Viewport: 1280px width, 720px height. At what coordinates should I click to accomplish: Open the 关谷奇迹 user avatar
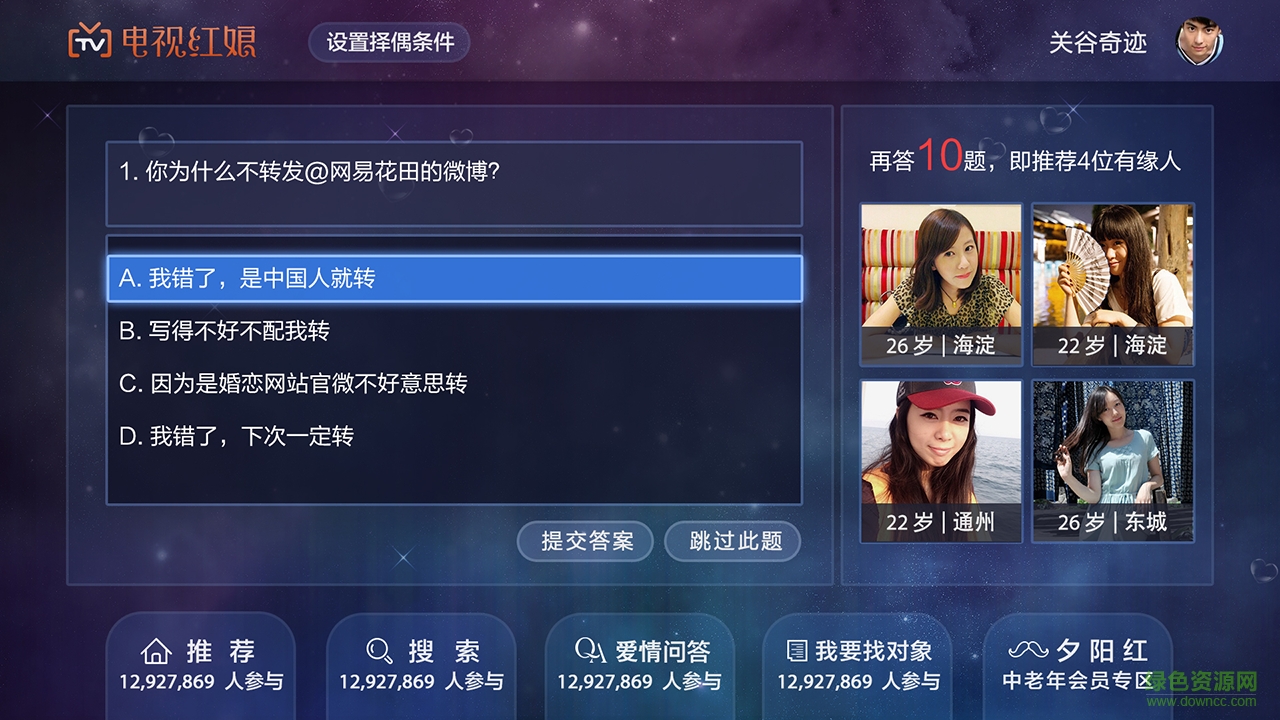coord(1199,42)
